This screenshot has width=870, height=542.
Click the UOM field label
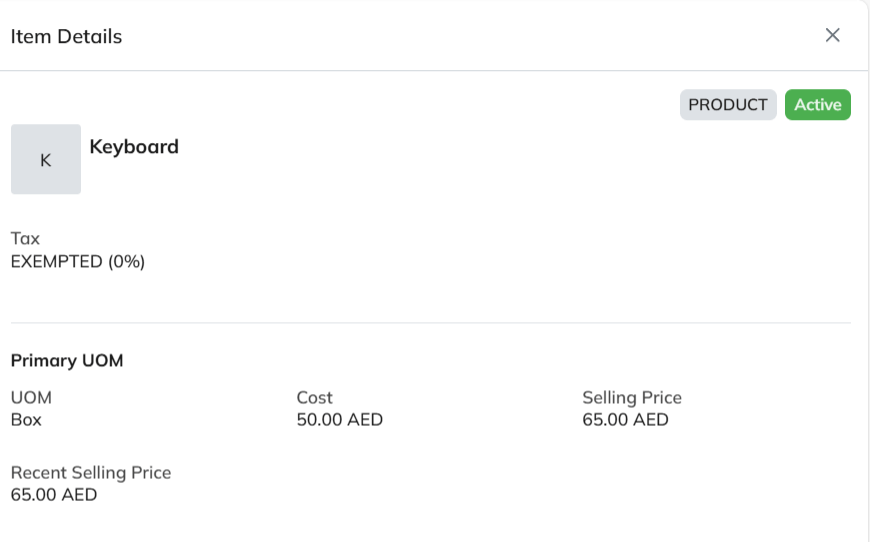pyautogui.click(x=31, y=398)
